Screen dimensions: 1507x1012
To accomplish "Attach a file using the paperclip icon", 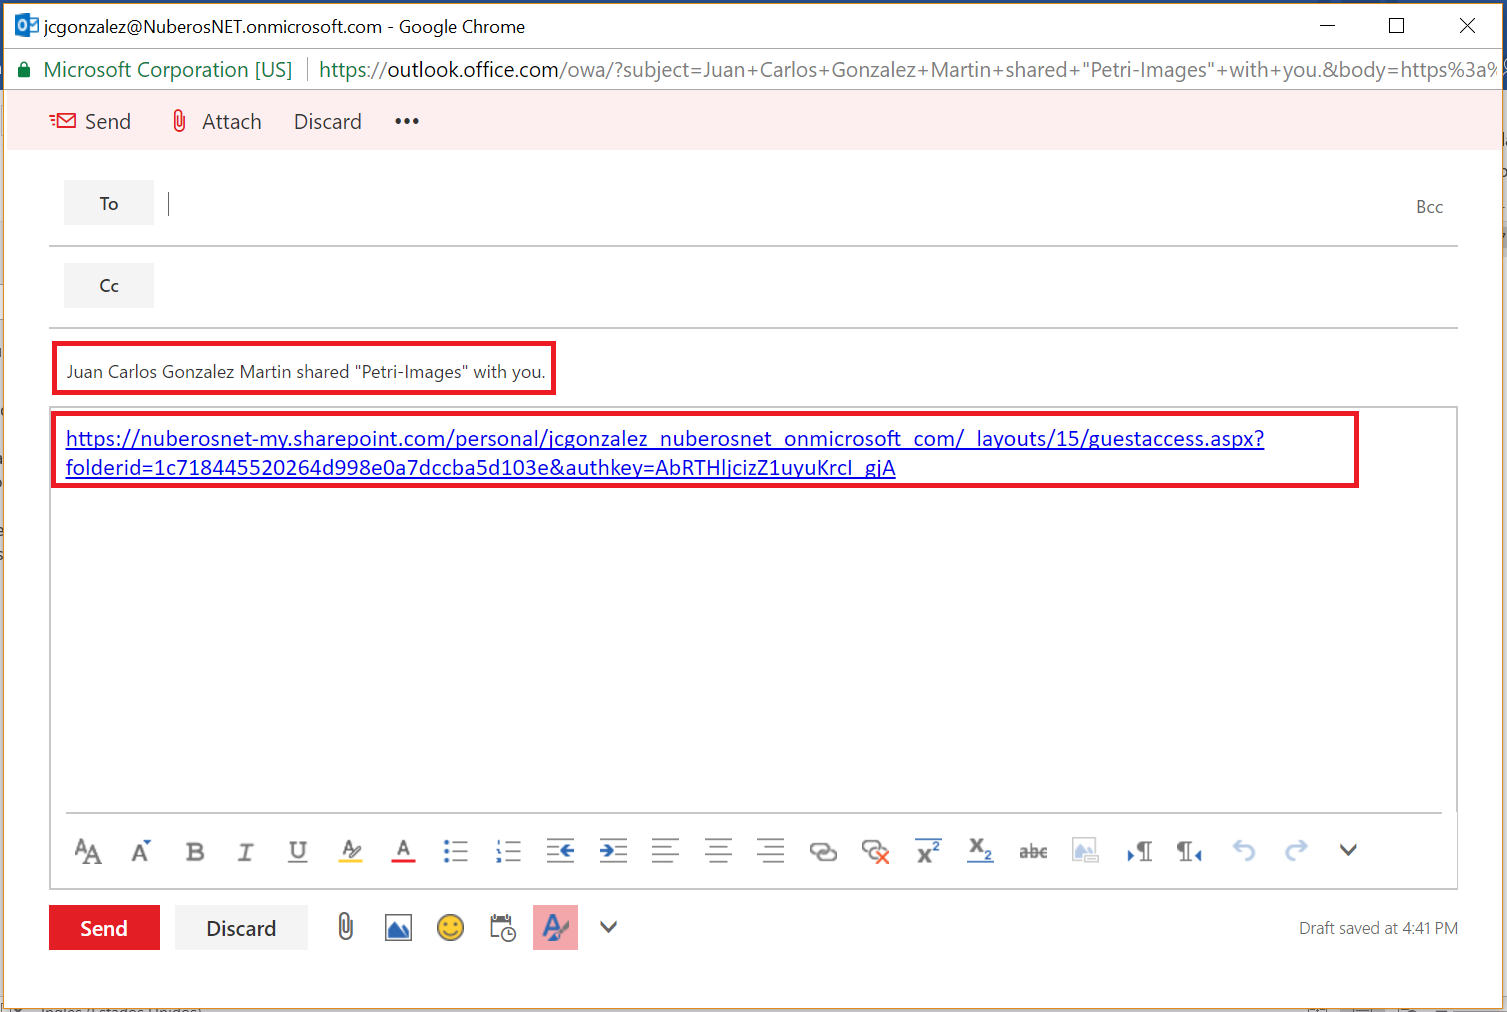I will point(345,927).
